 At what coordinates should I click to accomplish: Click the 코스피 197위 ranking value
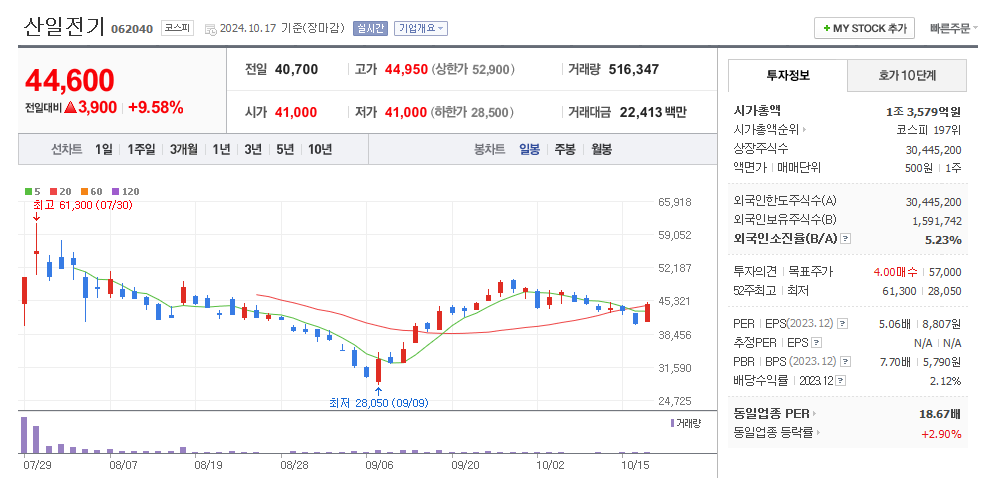[929, 130]
